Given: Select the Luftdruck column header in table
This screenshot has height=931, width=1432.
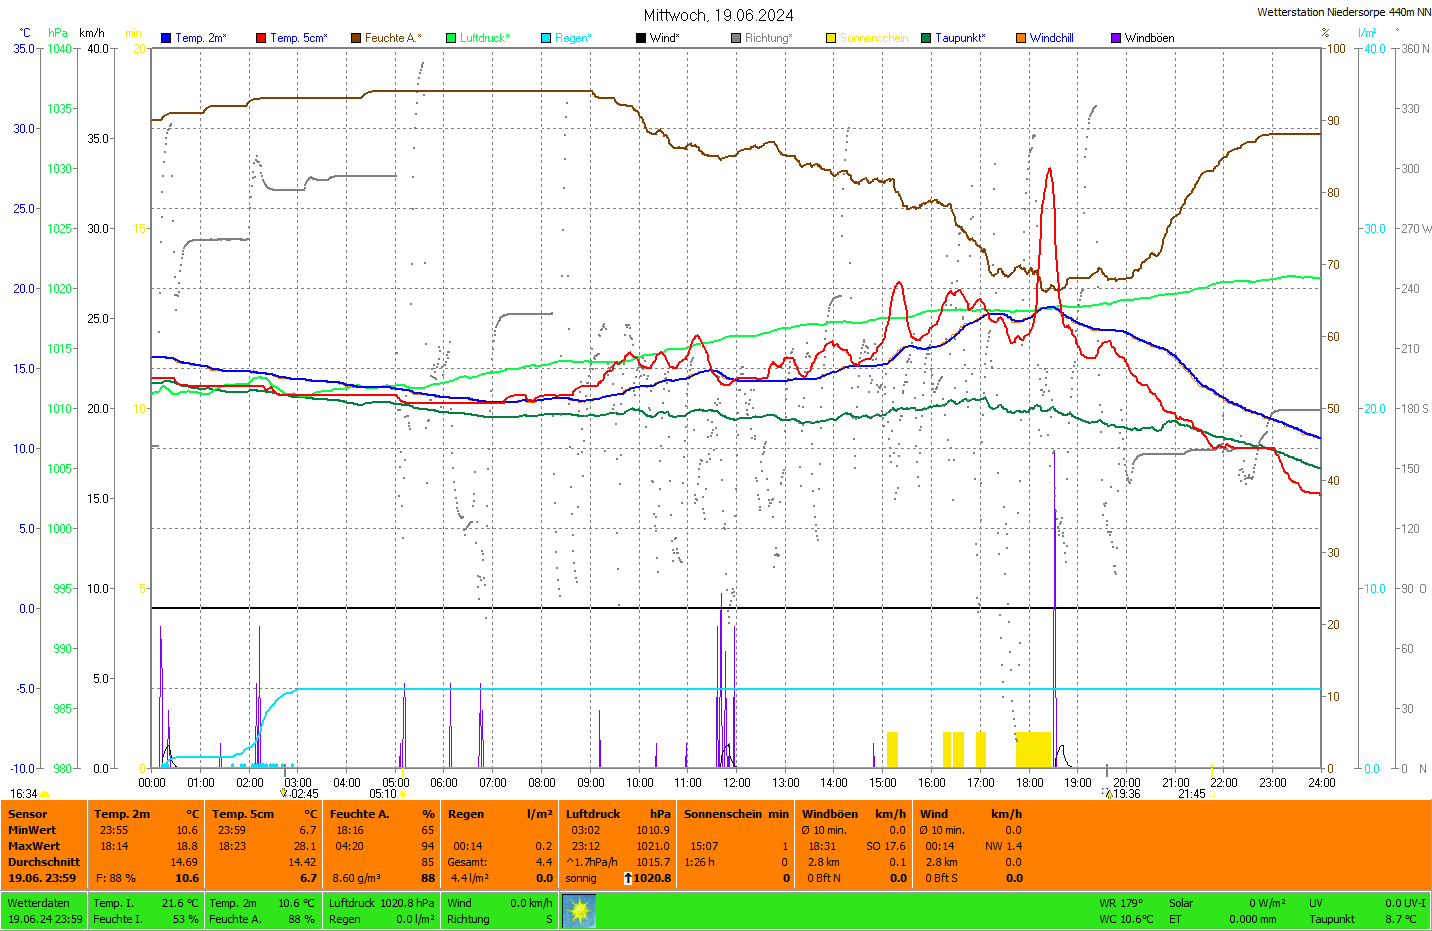Looking at the screenshot, I should coord(593,814).
